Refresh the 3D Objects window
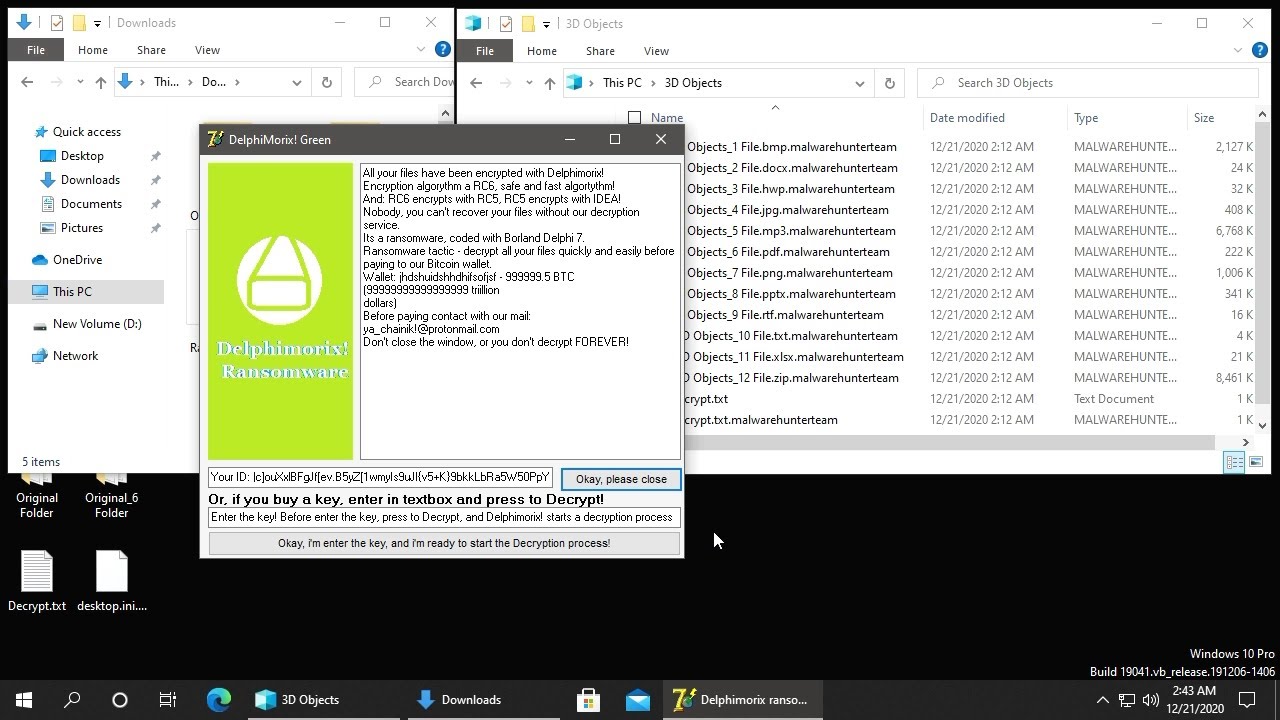 889,83
